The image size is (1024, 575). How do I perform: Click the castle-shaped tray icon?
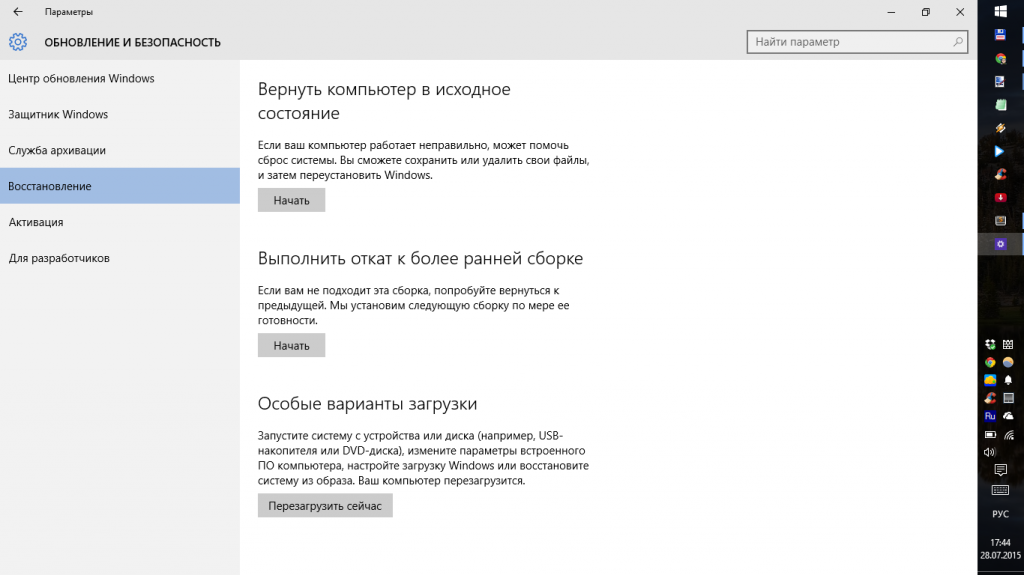point(1008,344)
